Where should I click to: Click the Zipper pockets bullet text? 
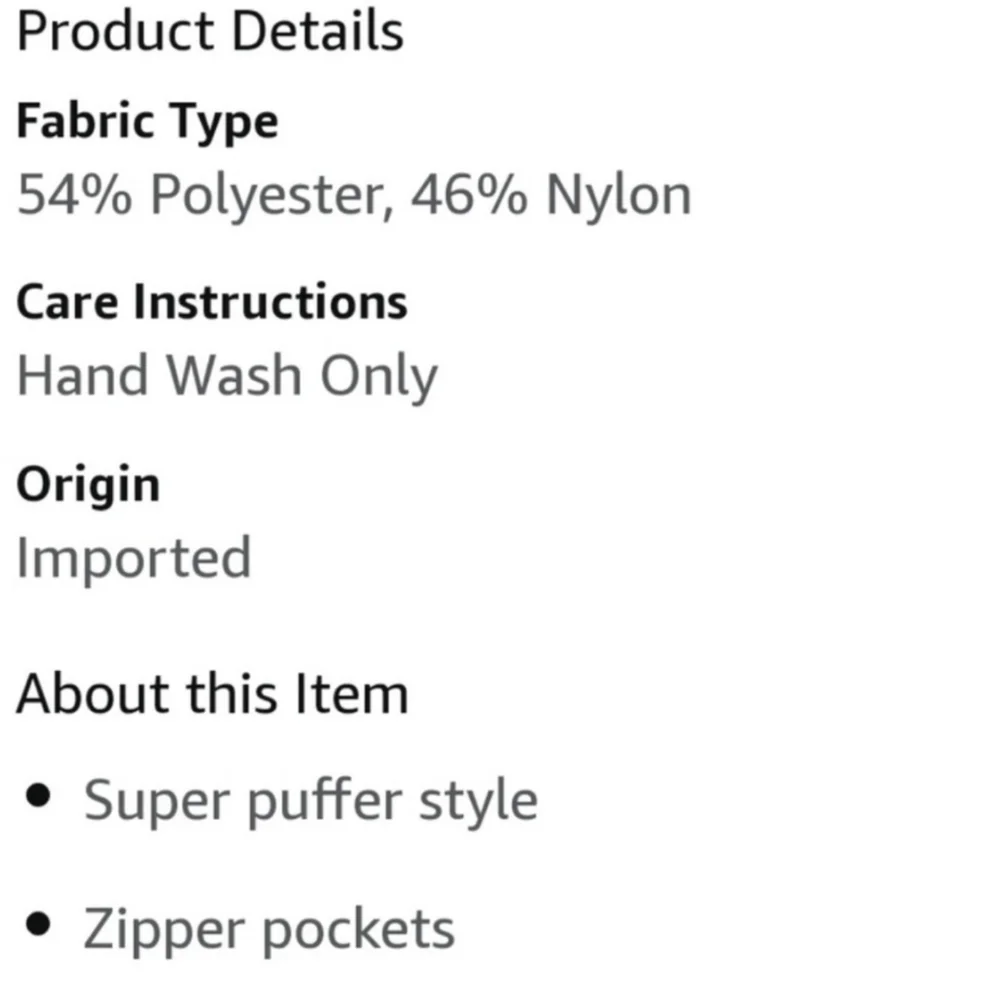click(x=269, y=930)
